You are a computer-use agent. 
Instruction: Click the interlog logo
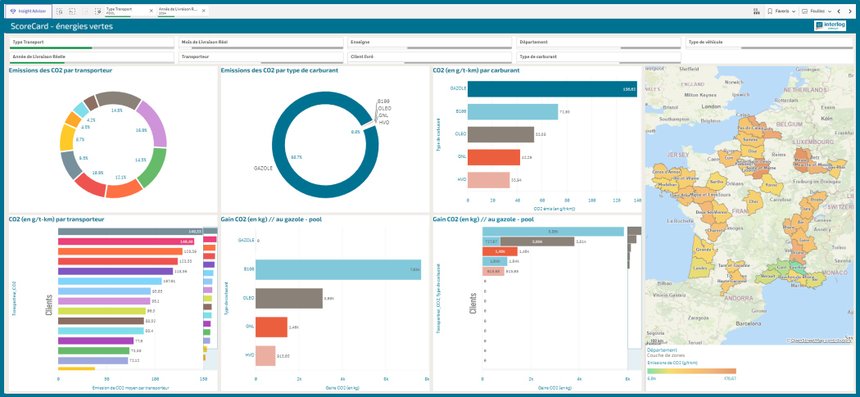830,26
